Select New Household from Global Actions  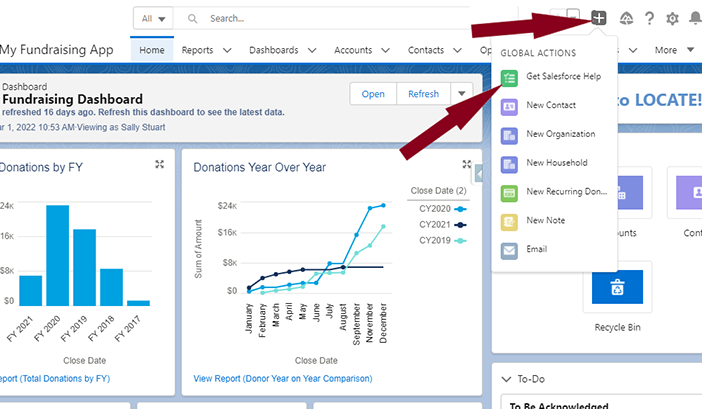coord(556,162)
